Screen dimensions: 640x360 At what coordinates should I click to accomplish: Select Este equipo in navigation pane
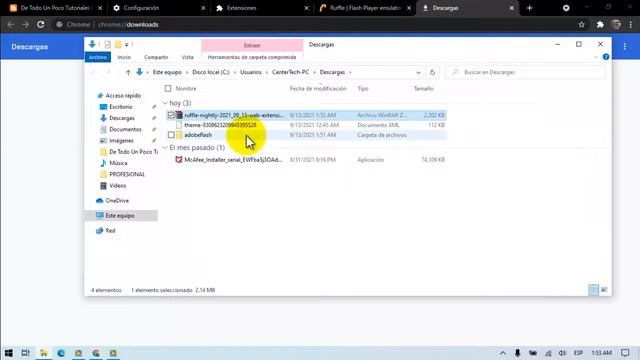point(120,216)
